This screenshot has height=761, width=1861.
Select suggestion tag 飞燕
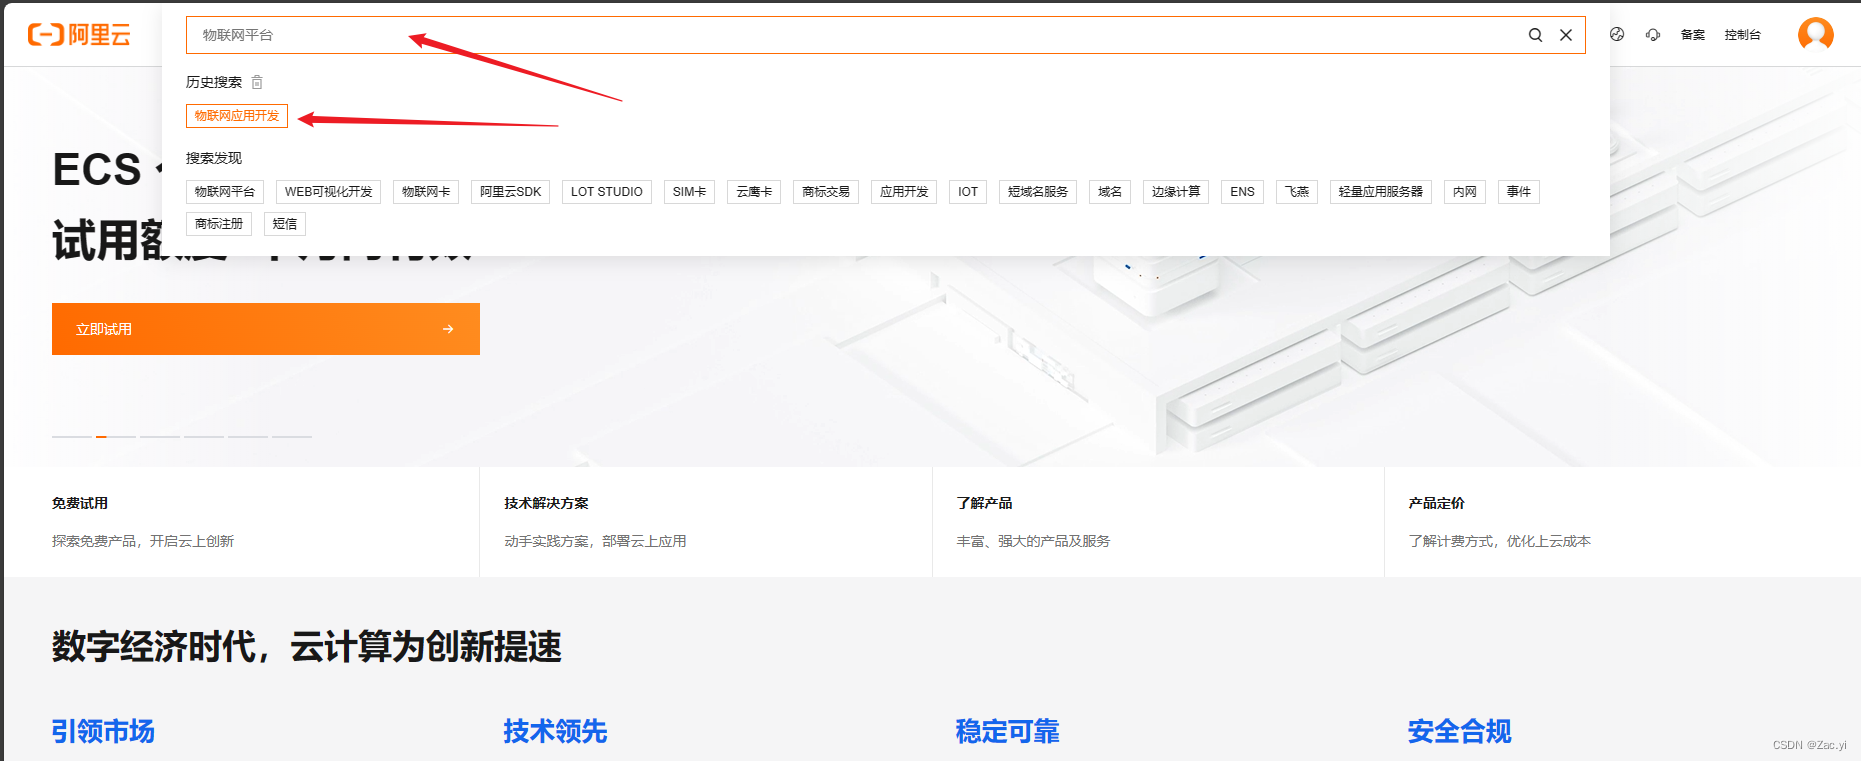1297,192
